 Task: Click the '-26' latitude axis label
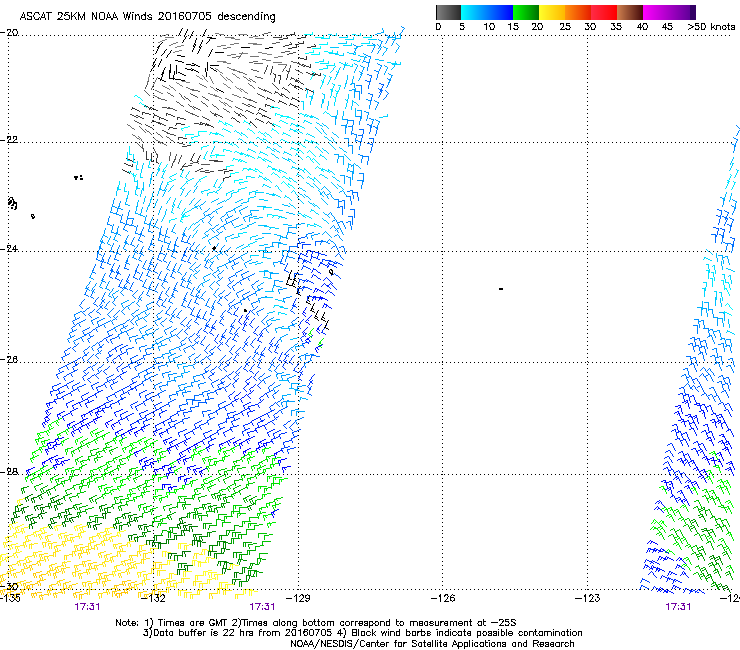click(x=9, y=360)
